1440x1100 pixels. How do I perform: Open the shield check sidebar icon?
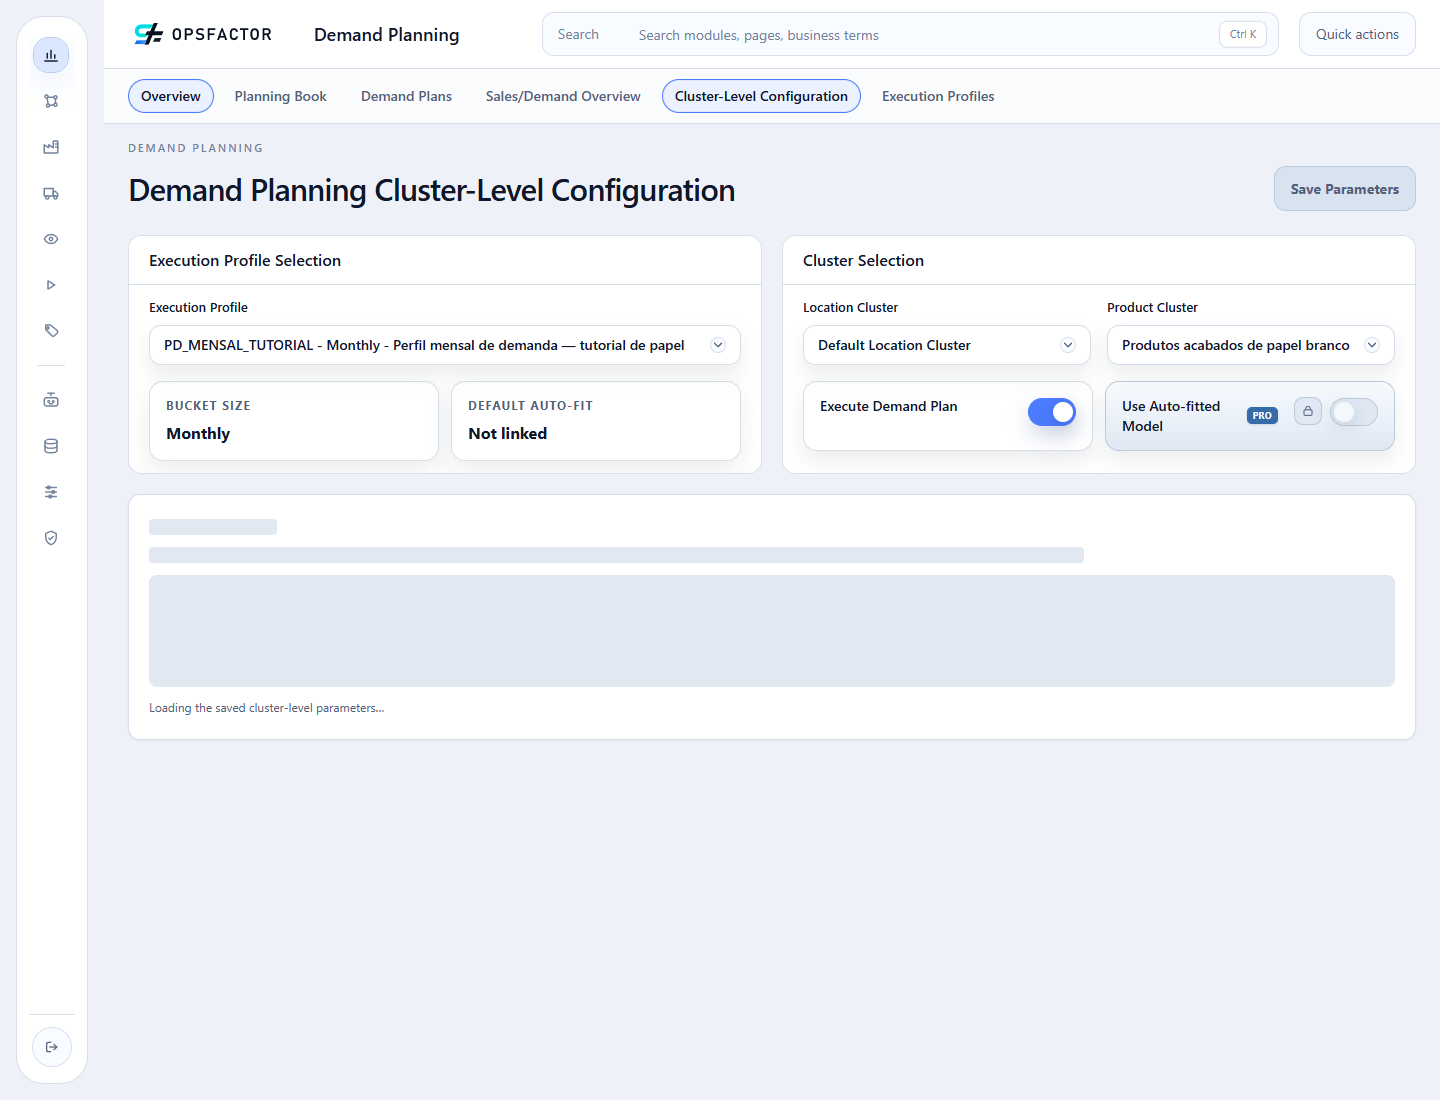[51, 538]
